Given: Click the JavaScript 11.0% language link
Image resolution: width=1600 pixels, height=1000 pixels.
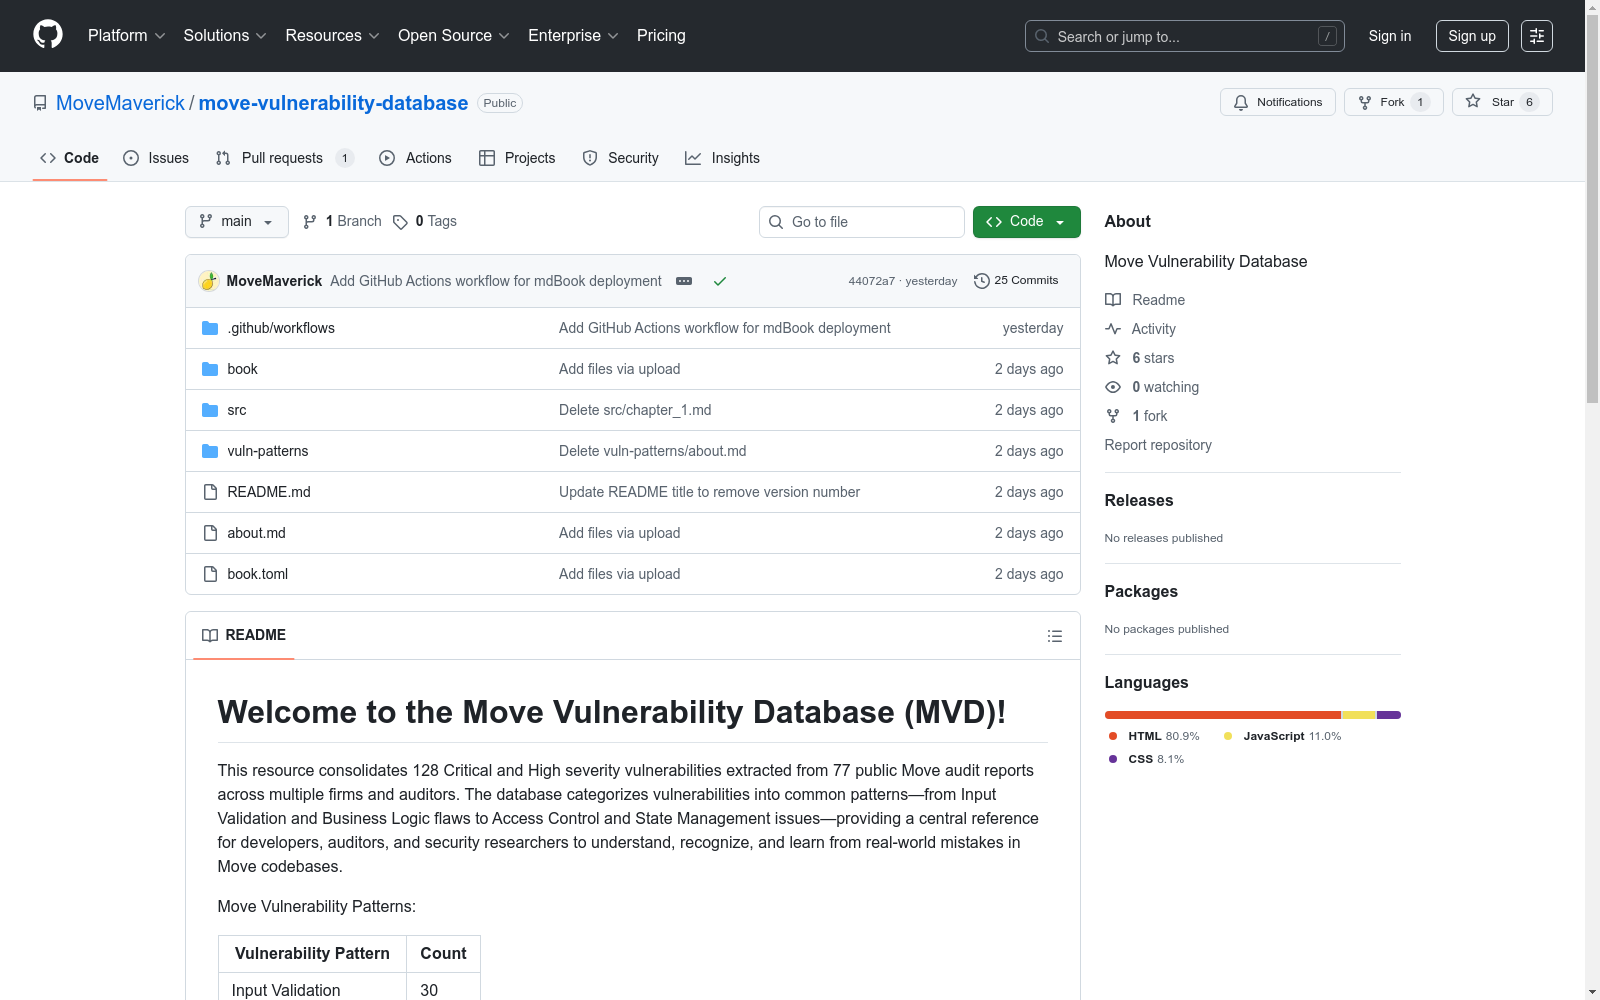Looking at the screenshot, I should [x=1283, y=736].
